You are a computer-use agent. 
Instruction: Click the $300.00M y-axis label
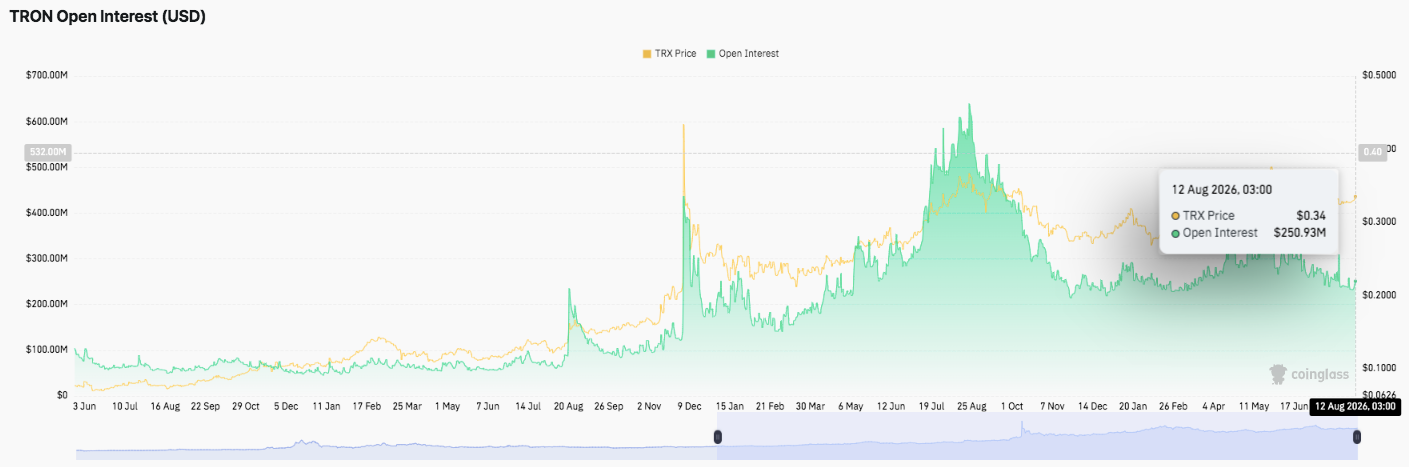click(46, 258)
